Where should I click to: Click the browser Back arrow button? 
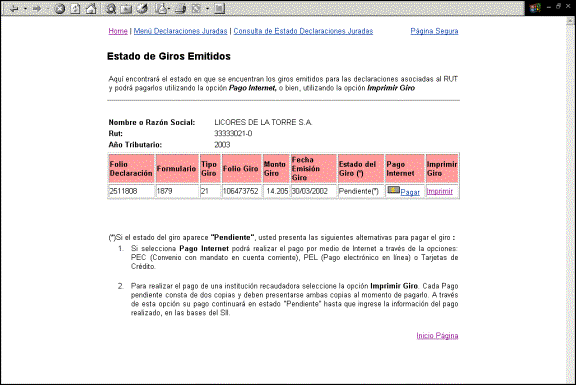[x=14, y=8]
